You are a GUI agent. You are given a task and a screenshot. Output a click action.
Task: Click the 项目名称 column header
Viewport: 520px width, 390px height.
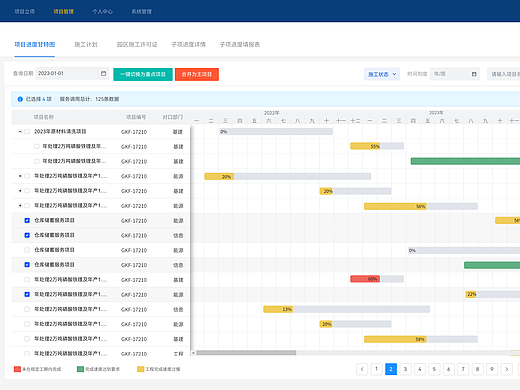coord(44,117)
